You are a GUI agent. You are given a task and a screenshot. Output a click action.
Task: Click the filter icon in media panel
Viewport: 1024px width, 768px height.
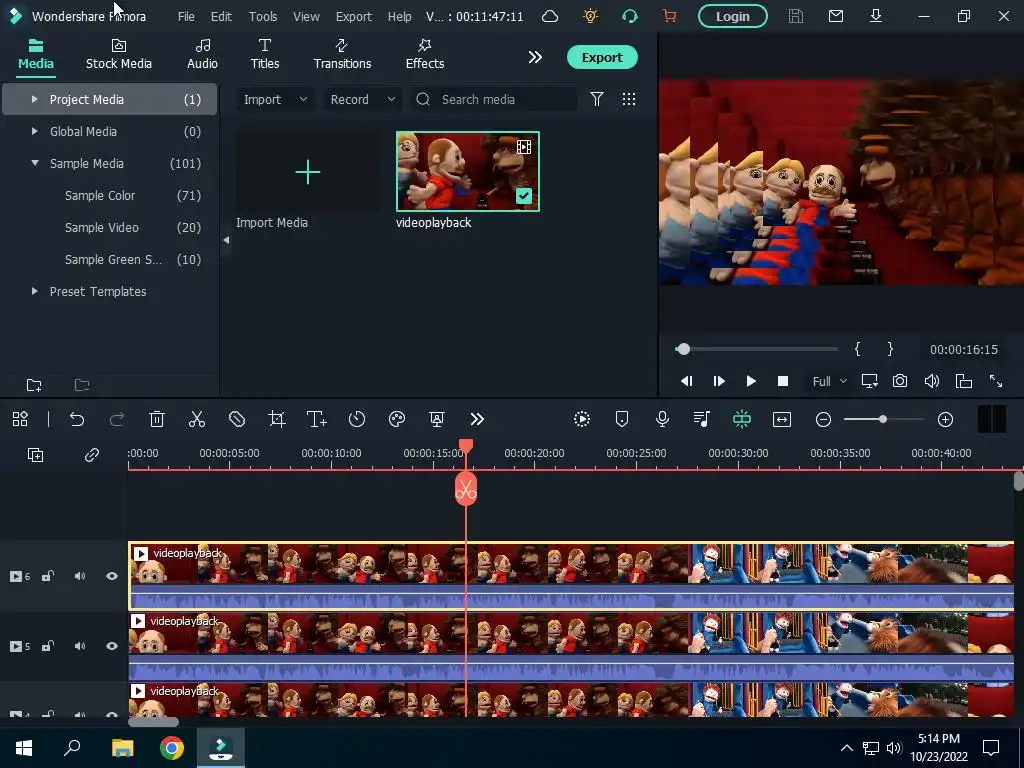pos(597,99)
